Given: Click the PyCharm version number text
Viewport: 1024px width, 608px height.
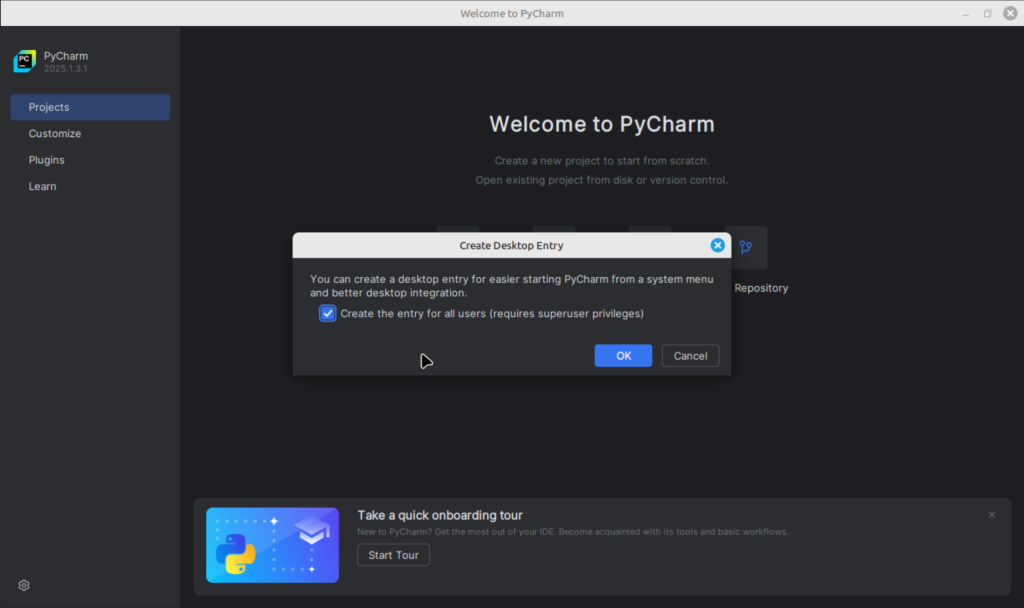Looking at the screenshot, I should click(x=65, y=69).
